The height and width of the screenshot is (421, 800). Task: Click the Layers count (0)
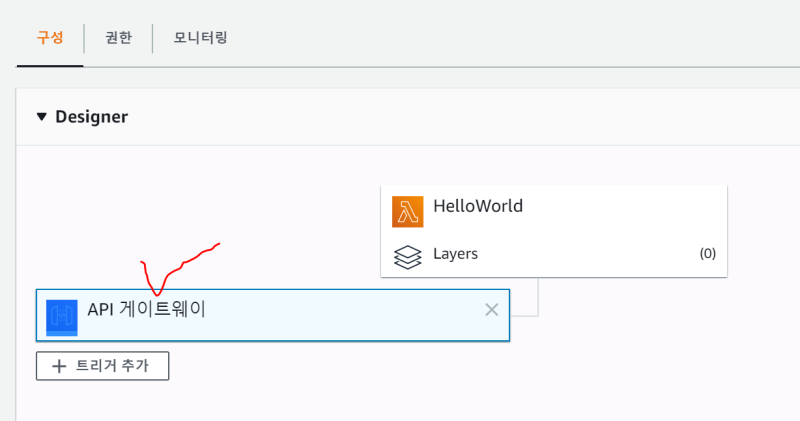pos(708,254)
